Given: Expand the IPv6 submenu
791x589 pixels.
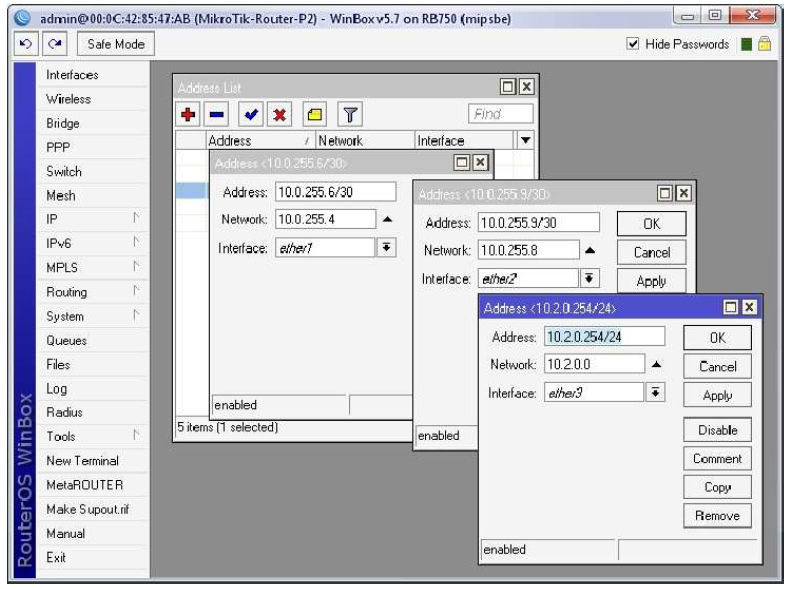Looking at the screenshot, I should click(92, 244).
